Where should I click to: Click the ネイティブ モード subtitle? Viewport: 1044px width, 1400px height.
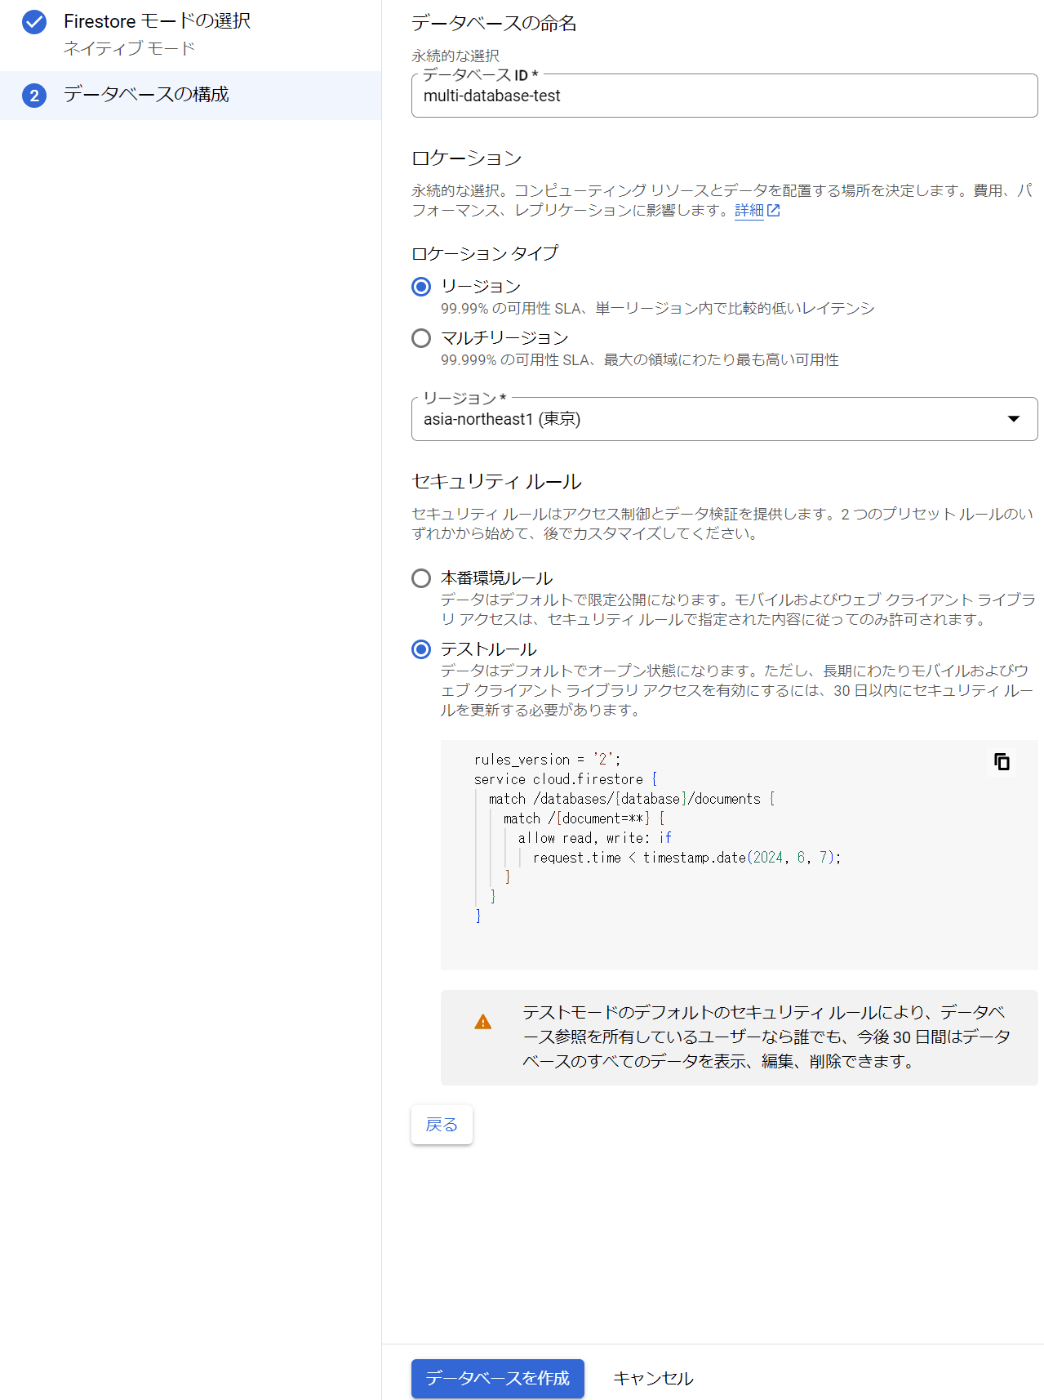click(129, 48)
